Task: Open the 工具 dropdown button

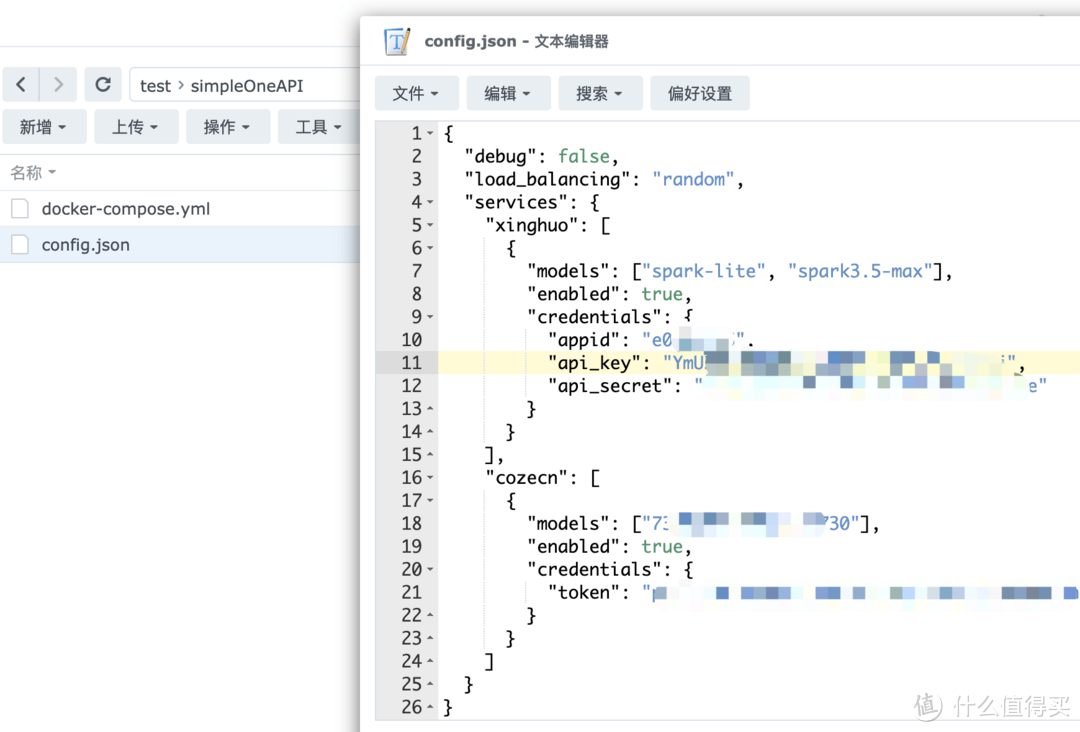Action: click(318, 127)
